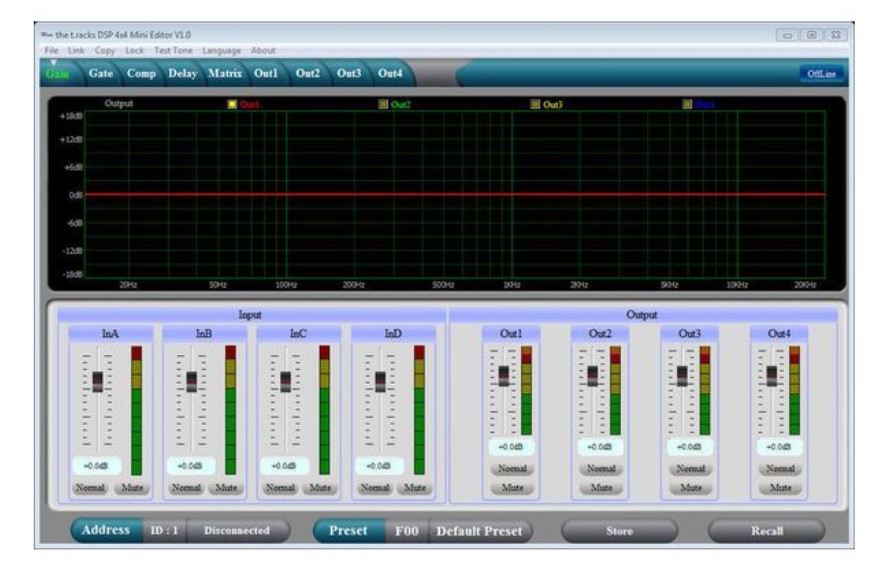Click the Out2 gain fader handle

coord(592,376)
